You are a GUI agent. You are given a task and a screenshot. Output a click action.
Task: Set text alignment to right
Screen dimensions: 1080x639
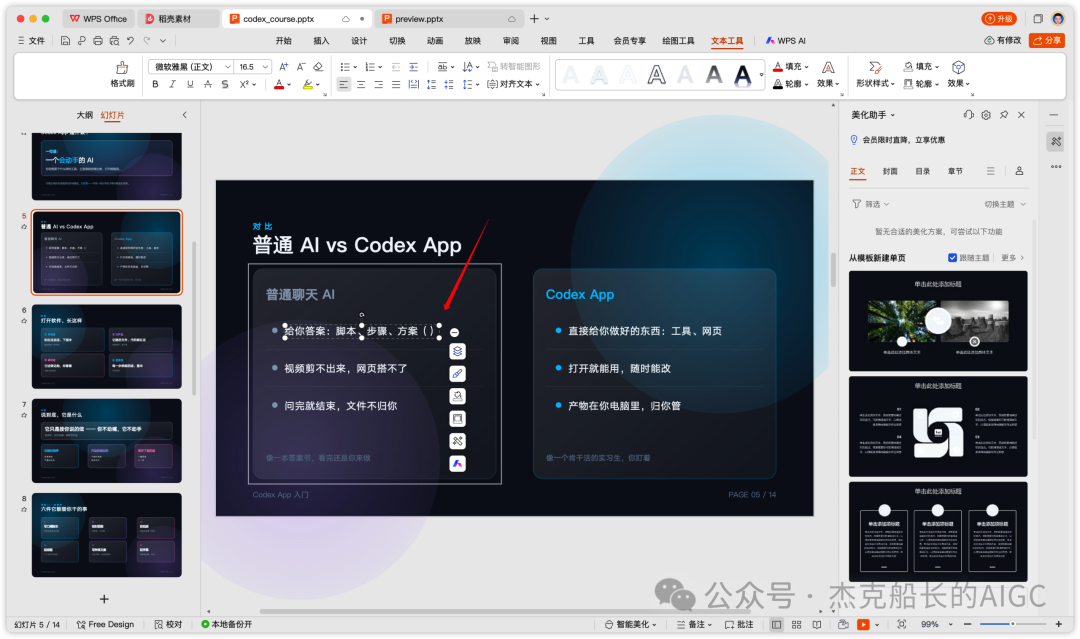(378, 84)
